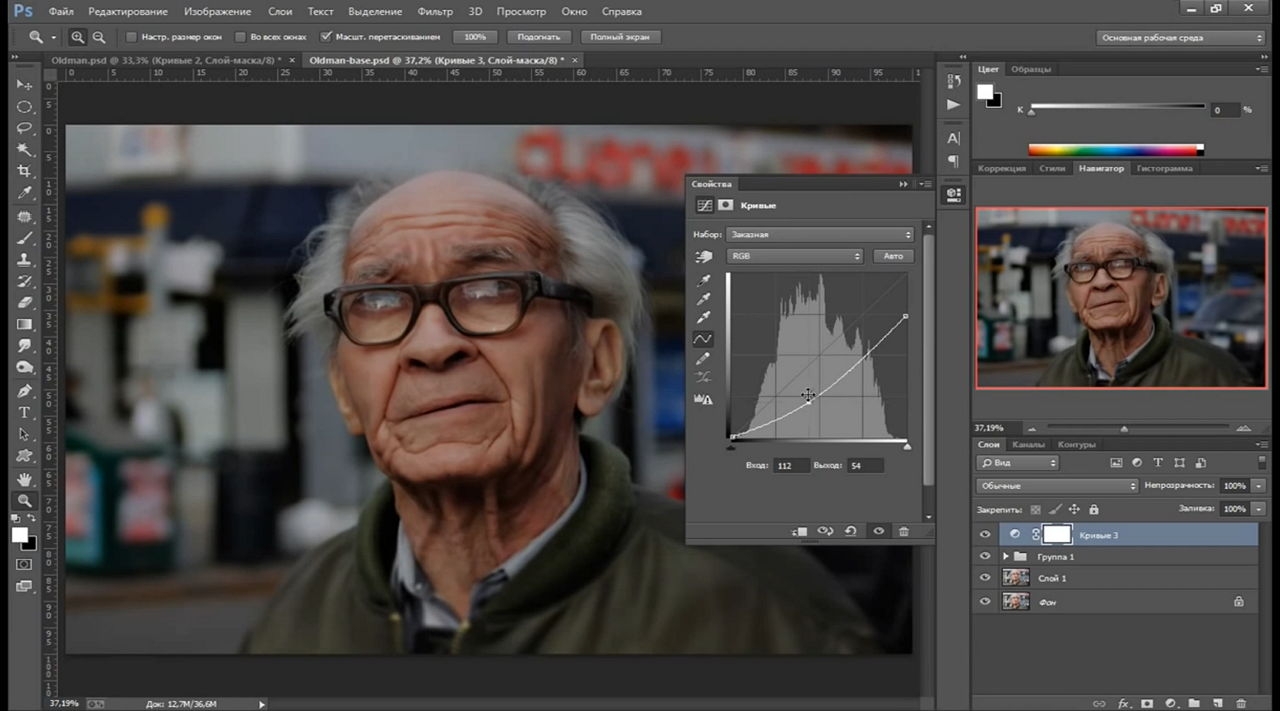The height and width of the screenshot is (711, 1280).
Task: Pick white point eyedropper in Curves
Action: pos(704,318)
